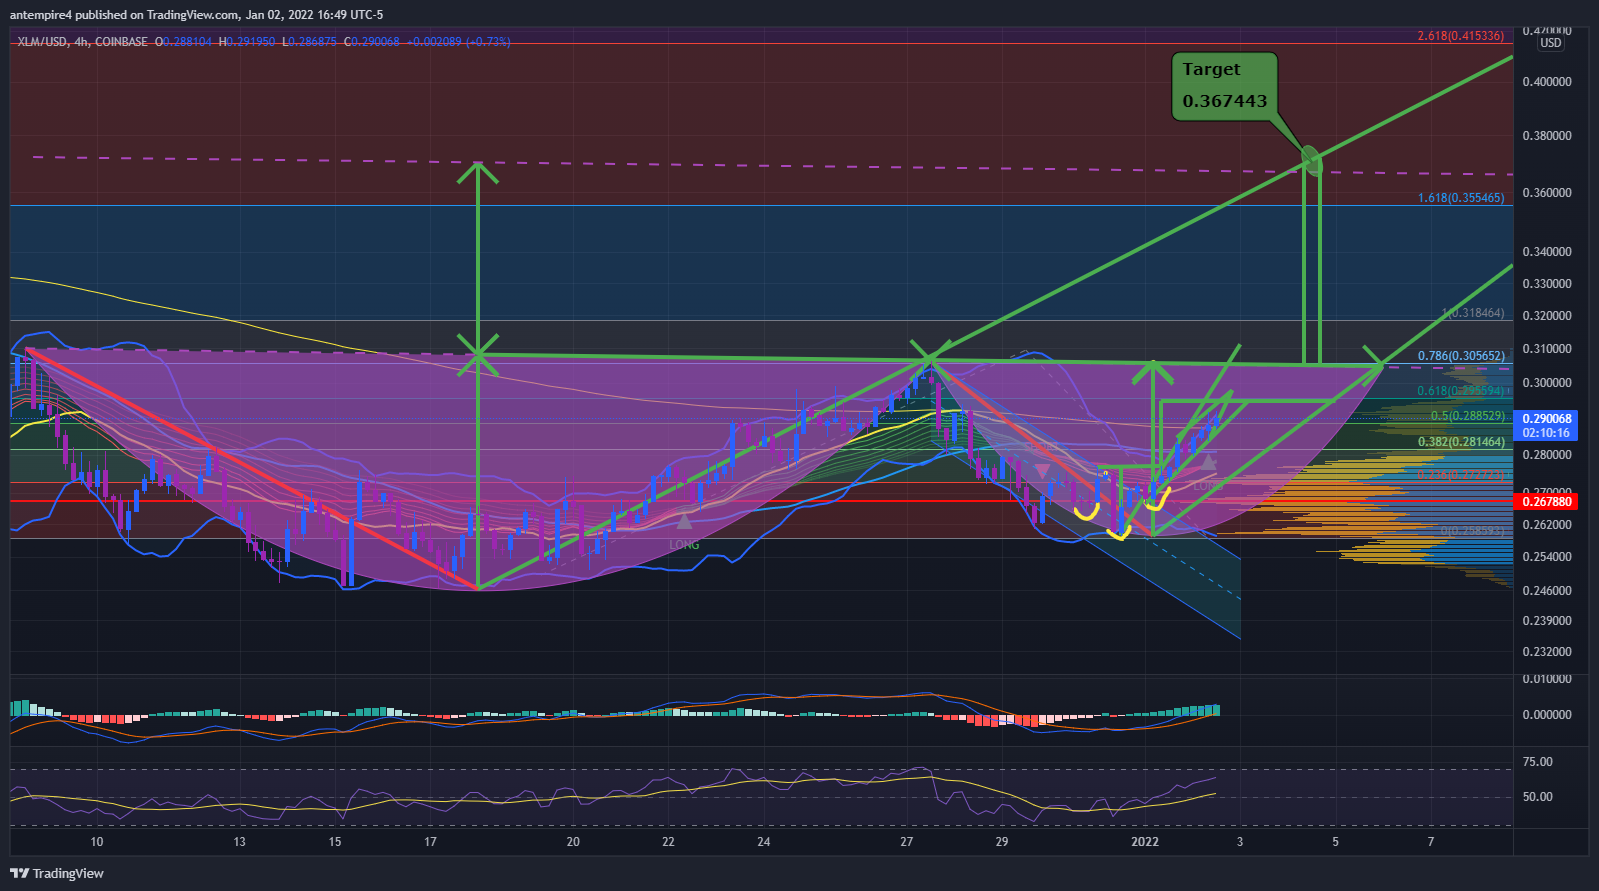Viewport: 1599px width, 891px height.
Task: Select the XLM/USD, 4h, COINBASE symbol title
Action: (x=82, y=42)
